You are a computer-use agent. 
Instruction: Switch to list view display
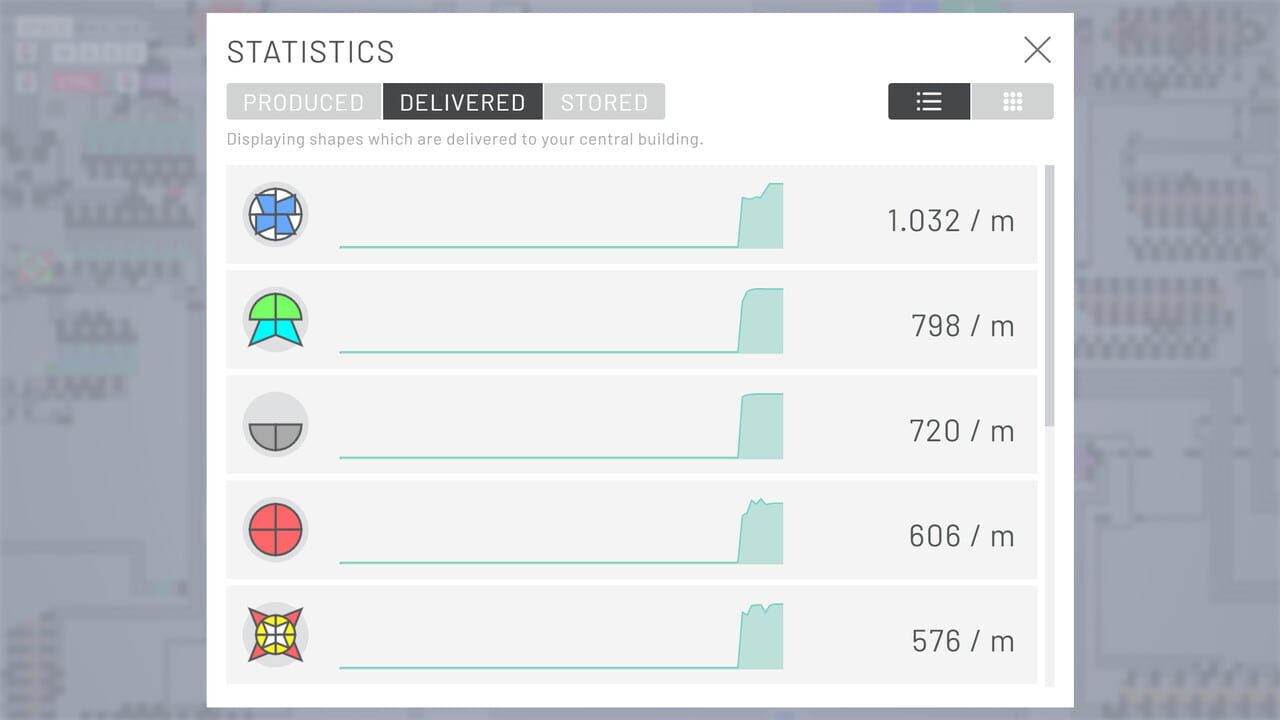929,102
